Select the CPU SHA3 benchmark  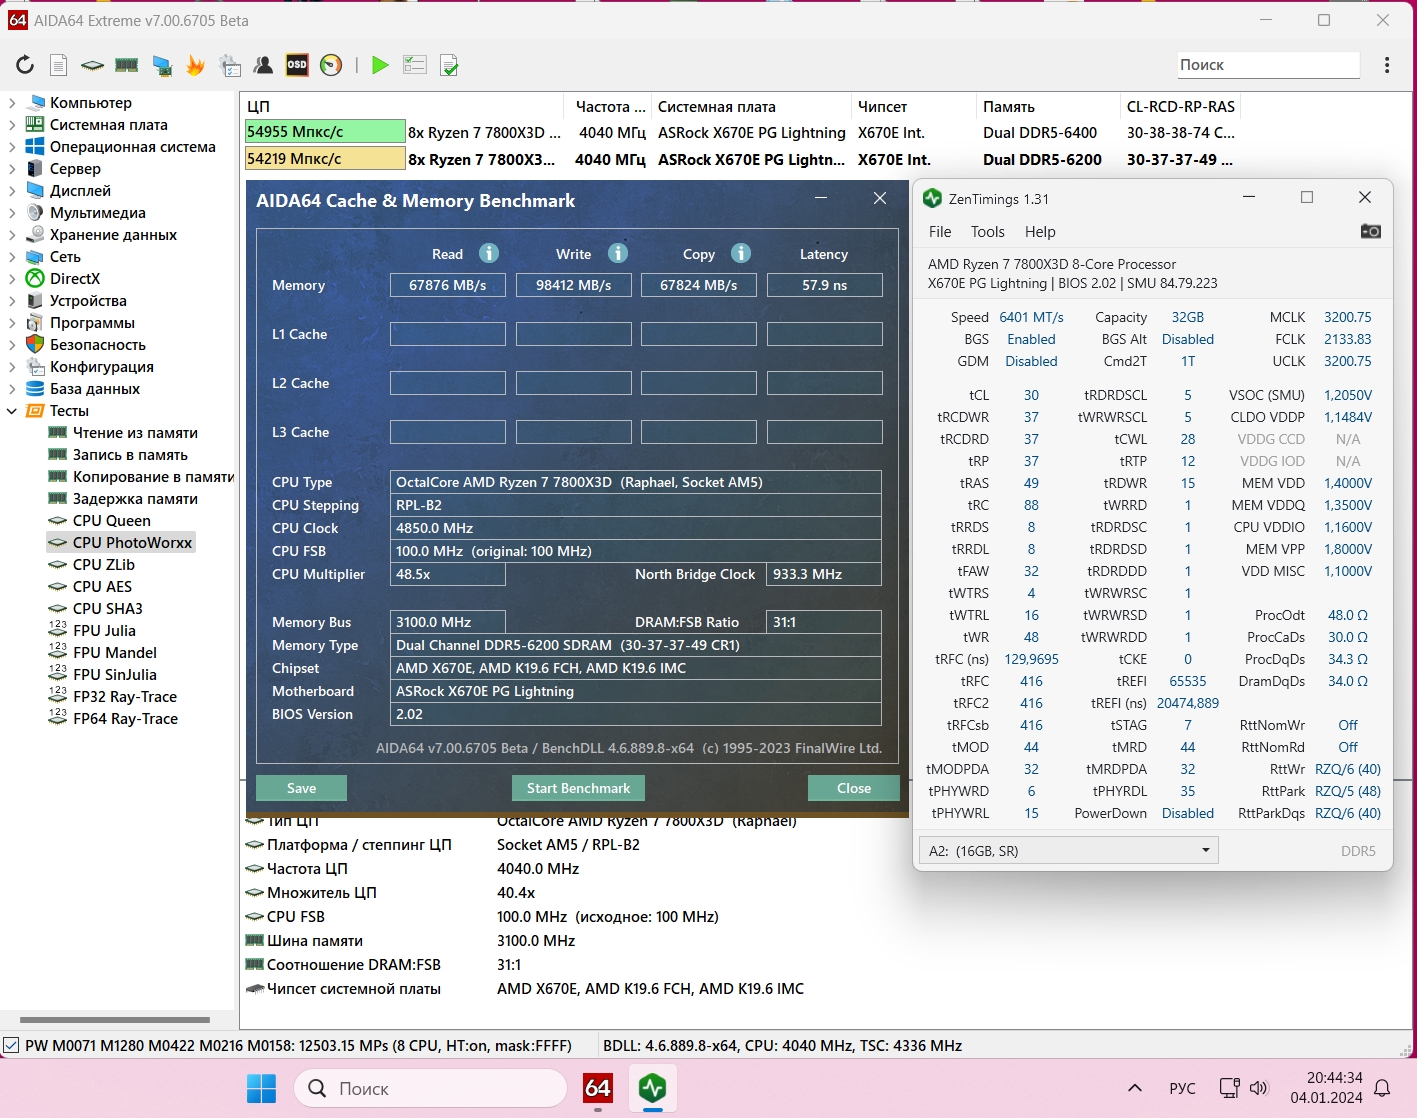point(108,609)
